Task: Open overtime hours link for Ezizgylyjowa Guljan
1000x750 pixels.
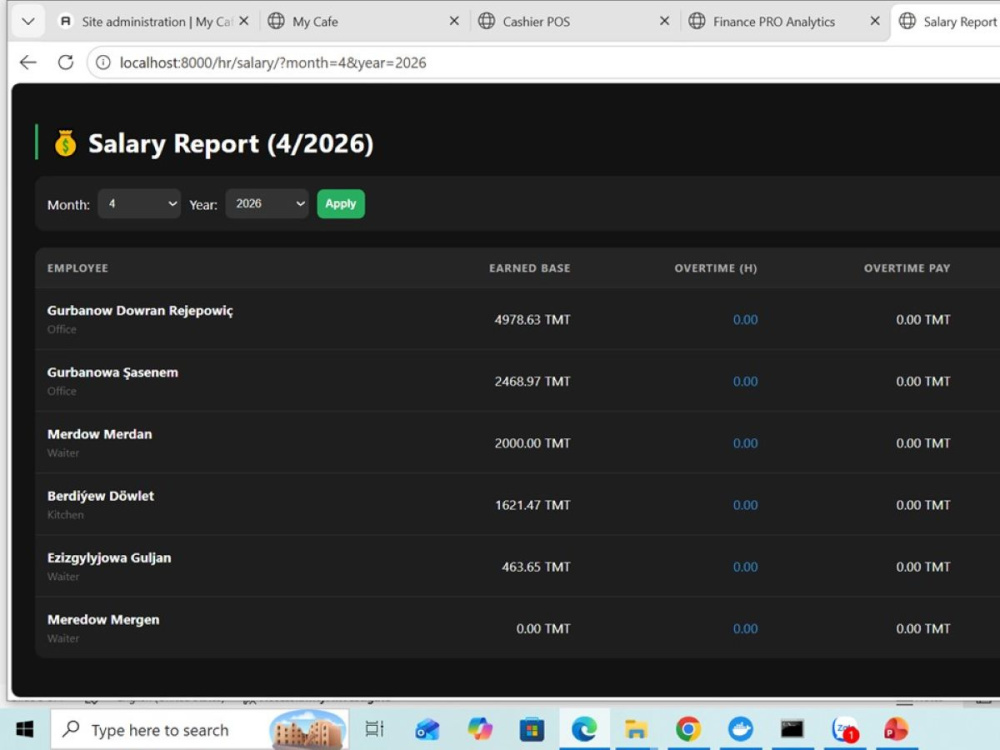Action: pos(745,567)
